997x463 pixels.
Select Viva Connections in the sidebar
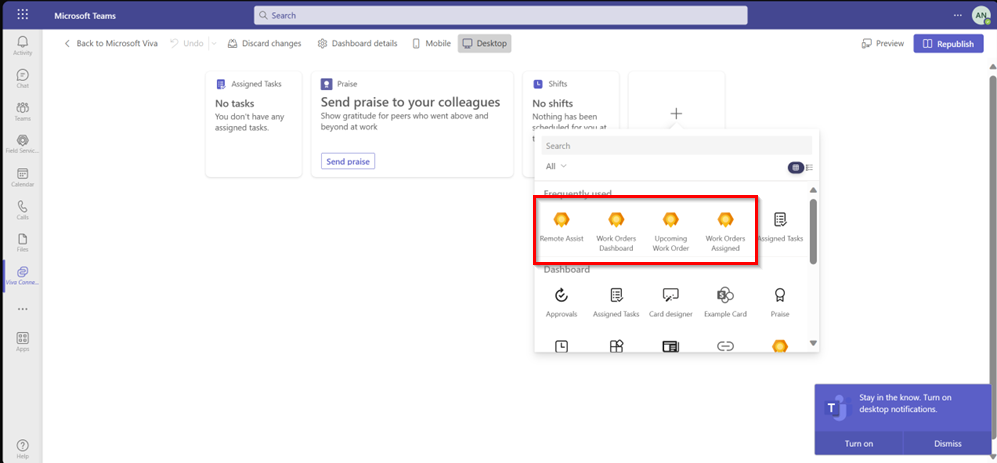22,276
